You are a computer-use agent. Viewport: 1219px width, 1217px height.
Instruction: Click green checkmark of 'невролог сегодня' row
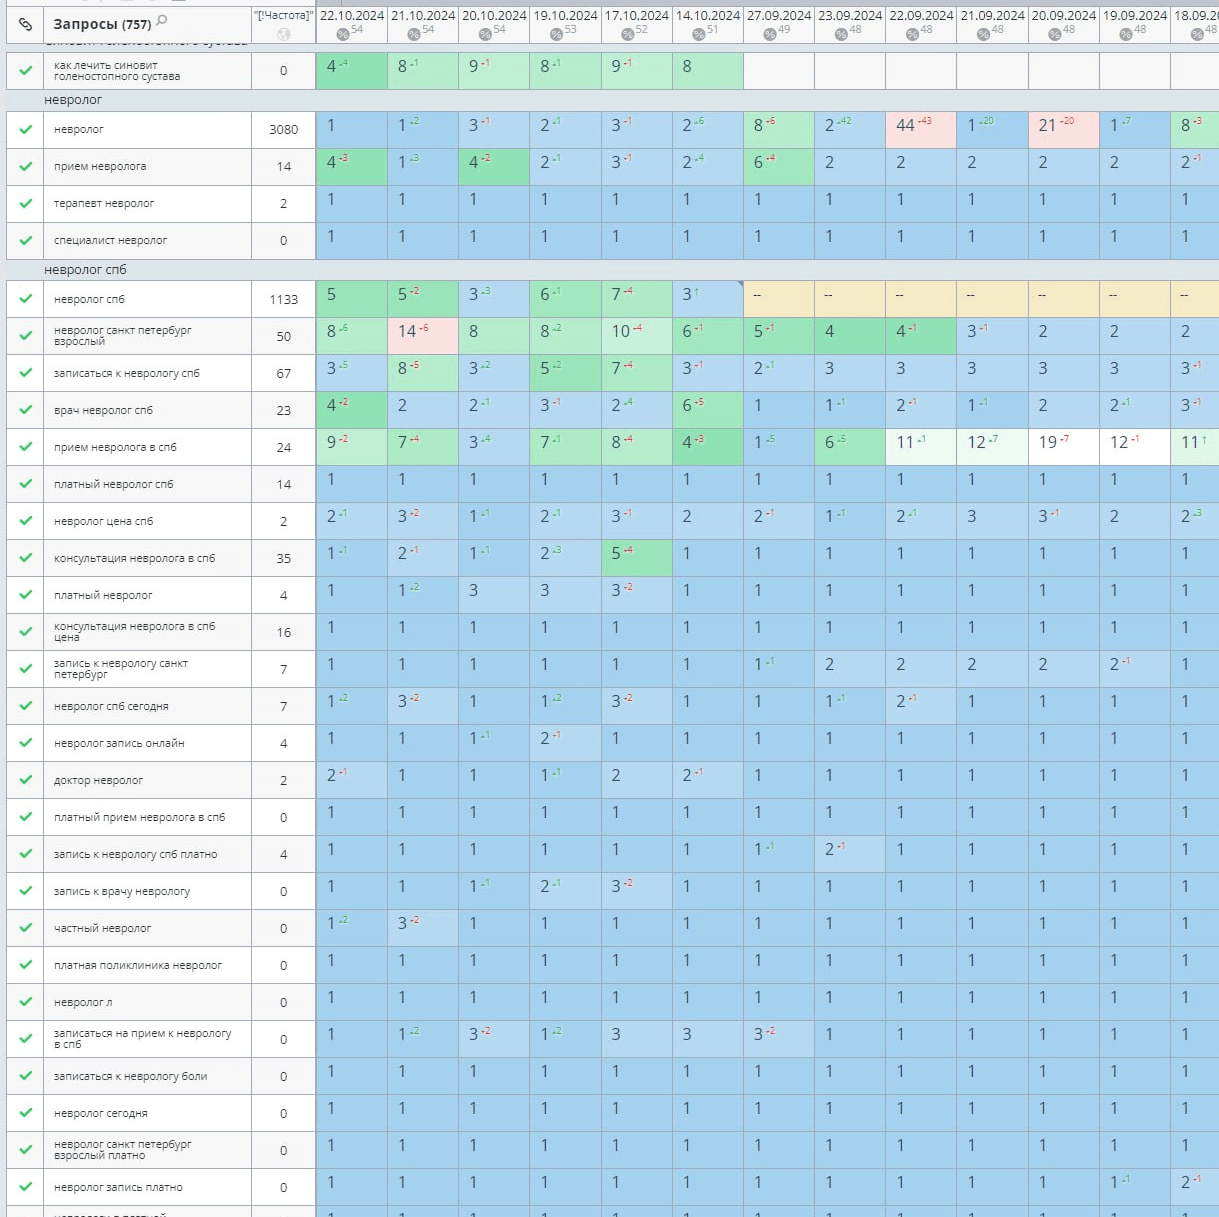26,1113
